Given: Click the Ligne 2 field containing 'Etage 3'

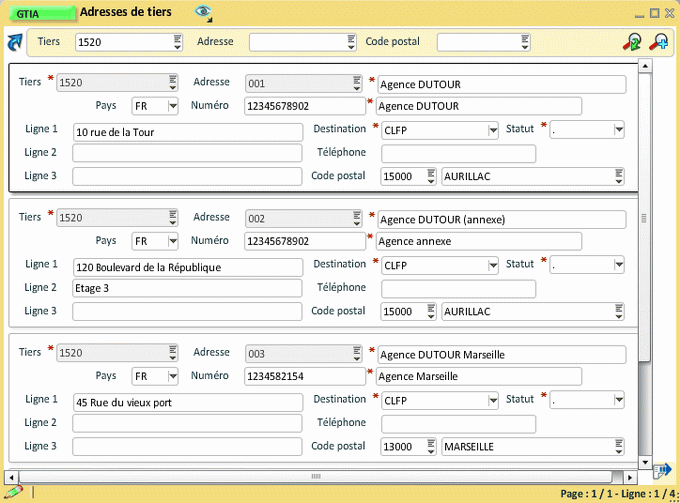Looking at the screenshot, I should click(187, 288).
